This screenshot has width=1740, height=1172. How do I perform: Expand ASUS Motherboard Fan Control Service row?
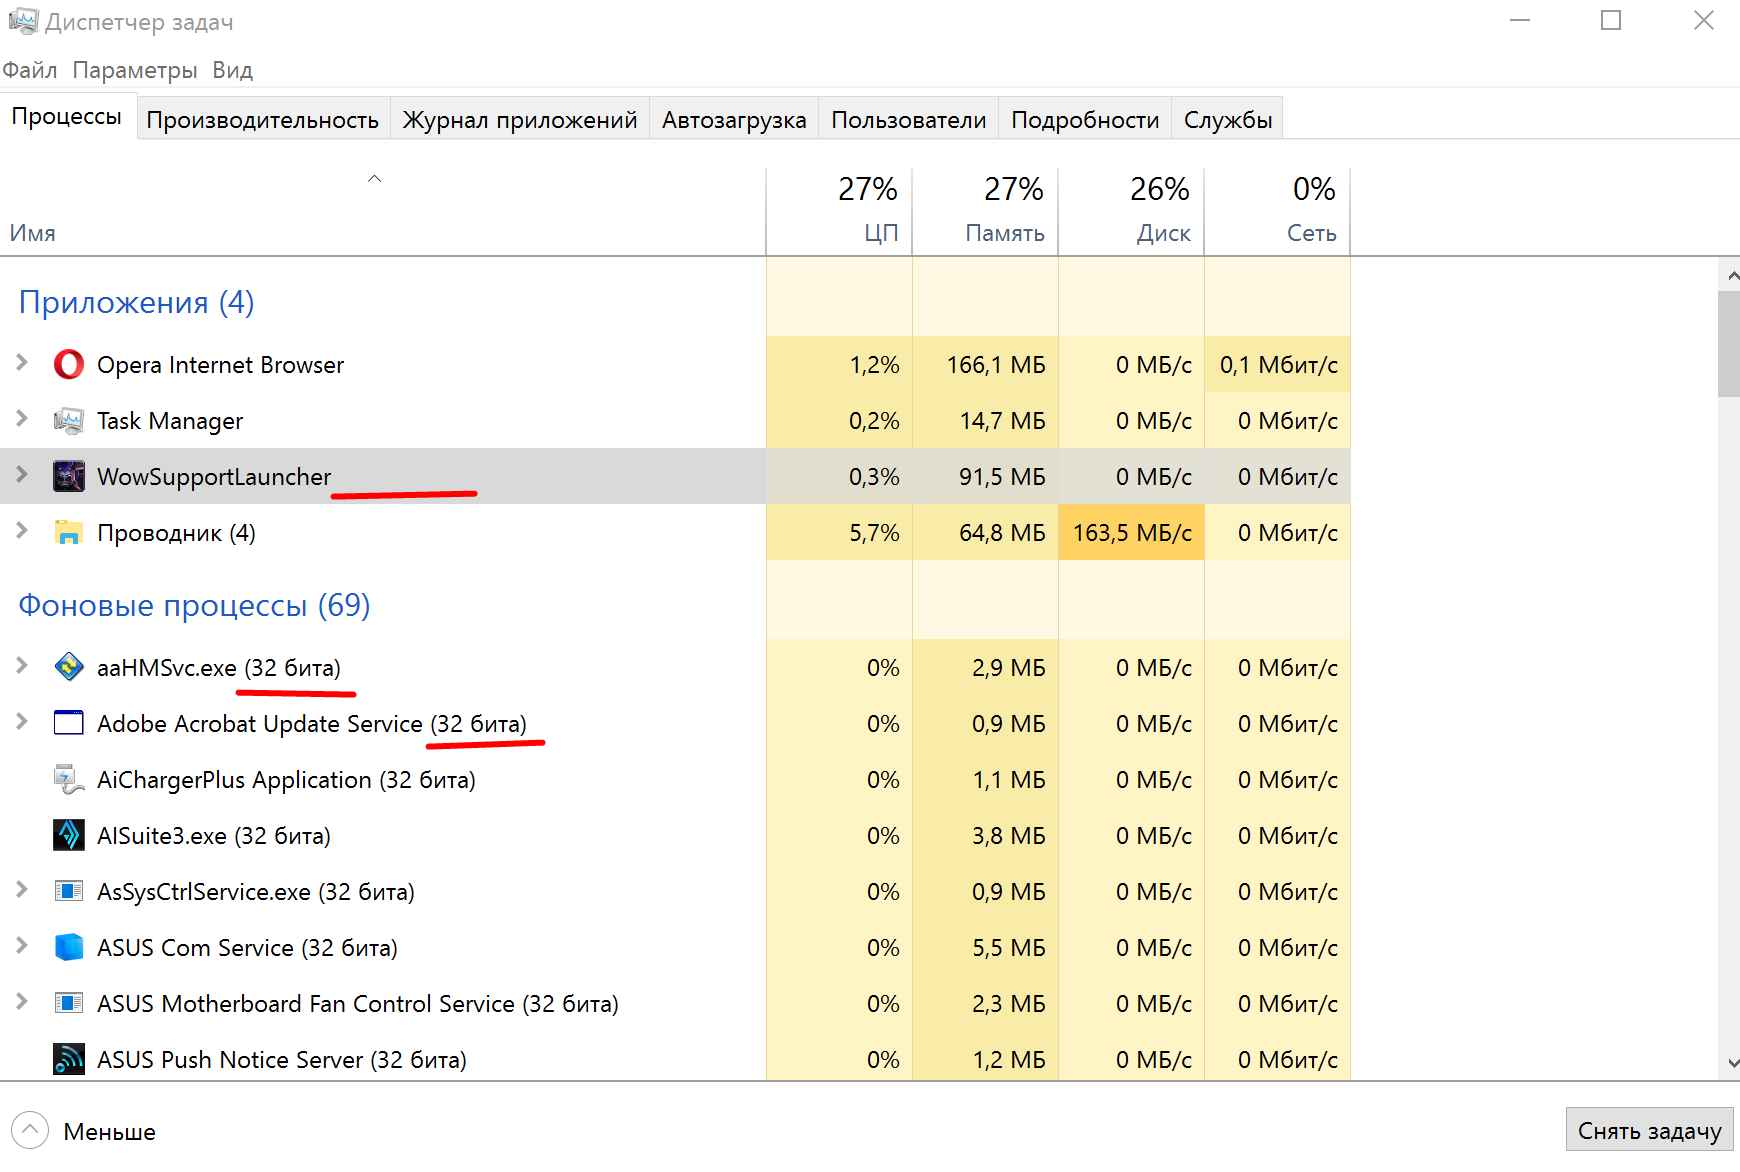coord(22,1002)
